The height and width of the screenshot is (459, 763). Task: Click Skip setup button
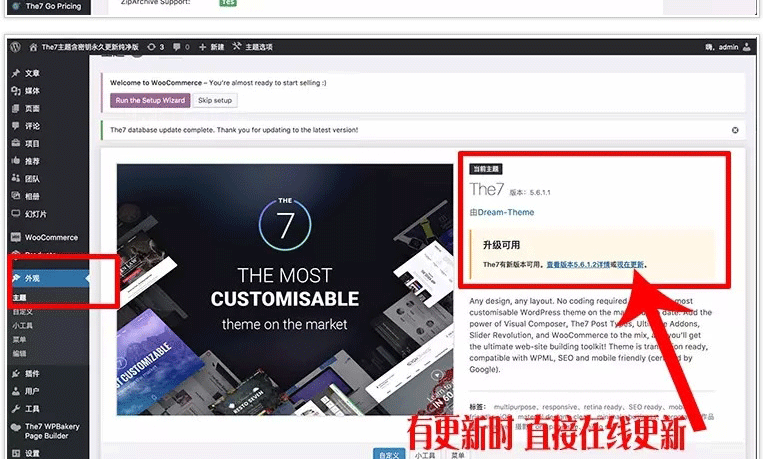coord(215,100)
